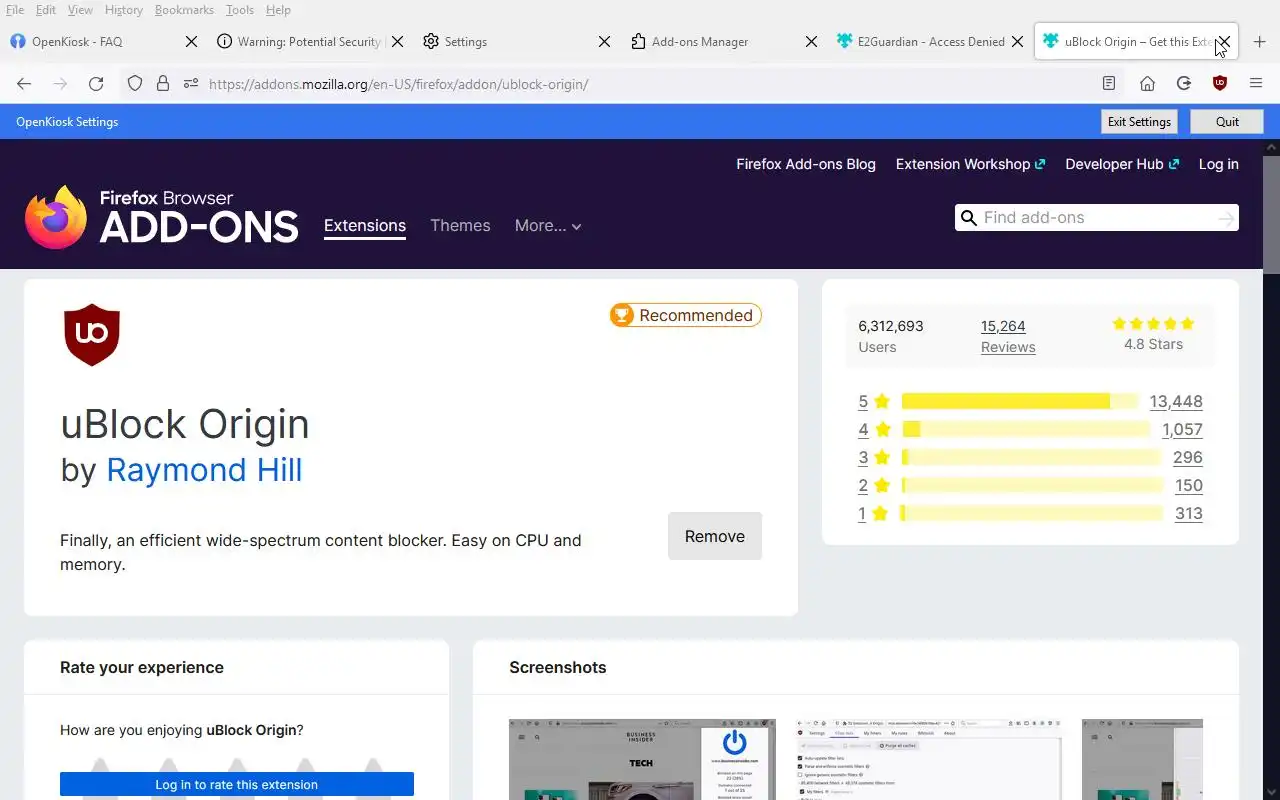Click the Grammarly G toolbar icon
The height and width of the screenshot is (800, 1280).
(1183, 84)
